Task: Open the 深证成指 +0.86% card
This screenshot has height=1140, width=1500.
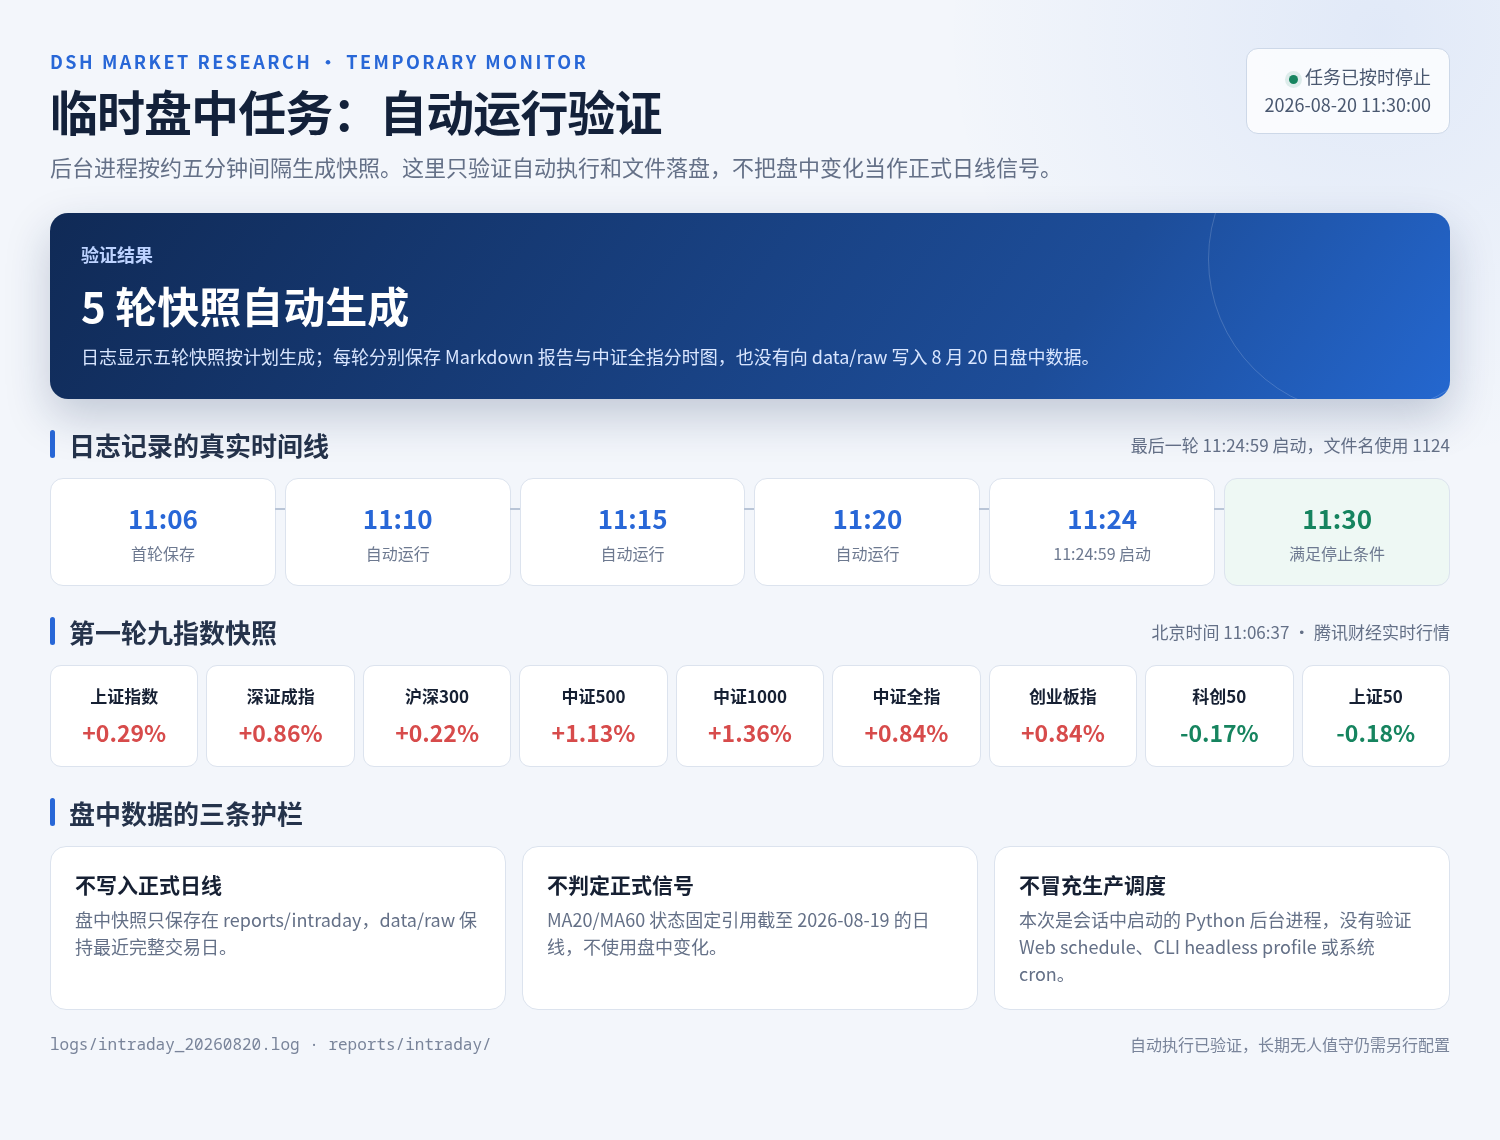Action: pos(280,716)
